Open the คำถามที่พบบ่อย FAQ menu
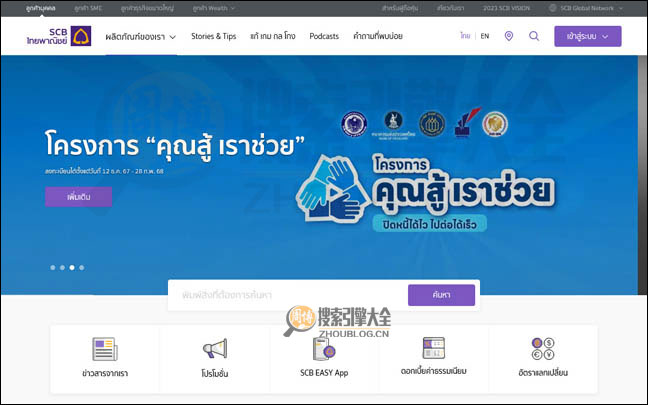 [378, 36]
